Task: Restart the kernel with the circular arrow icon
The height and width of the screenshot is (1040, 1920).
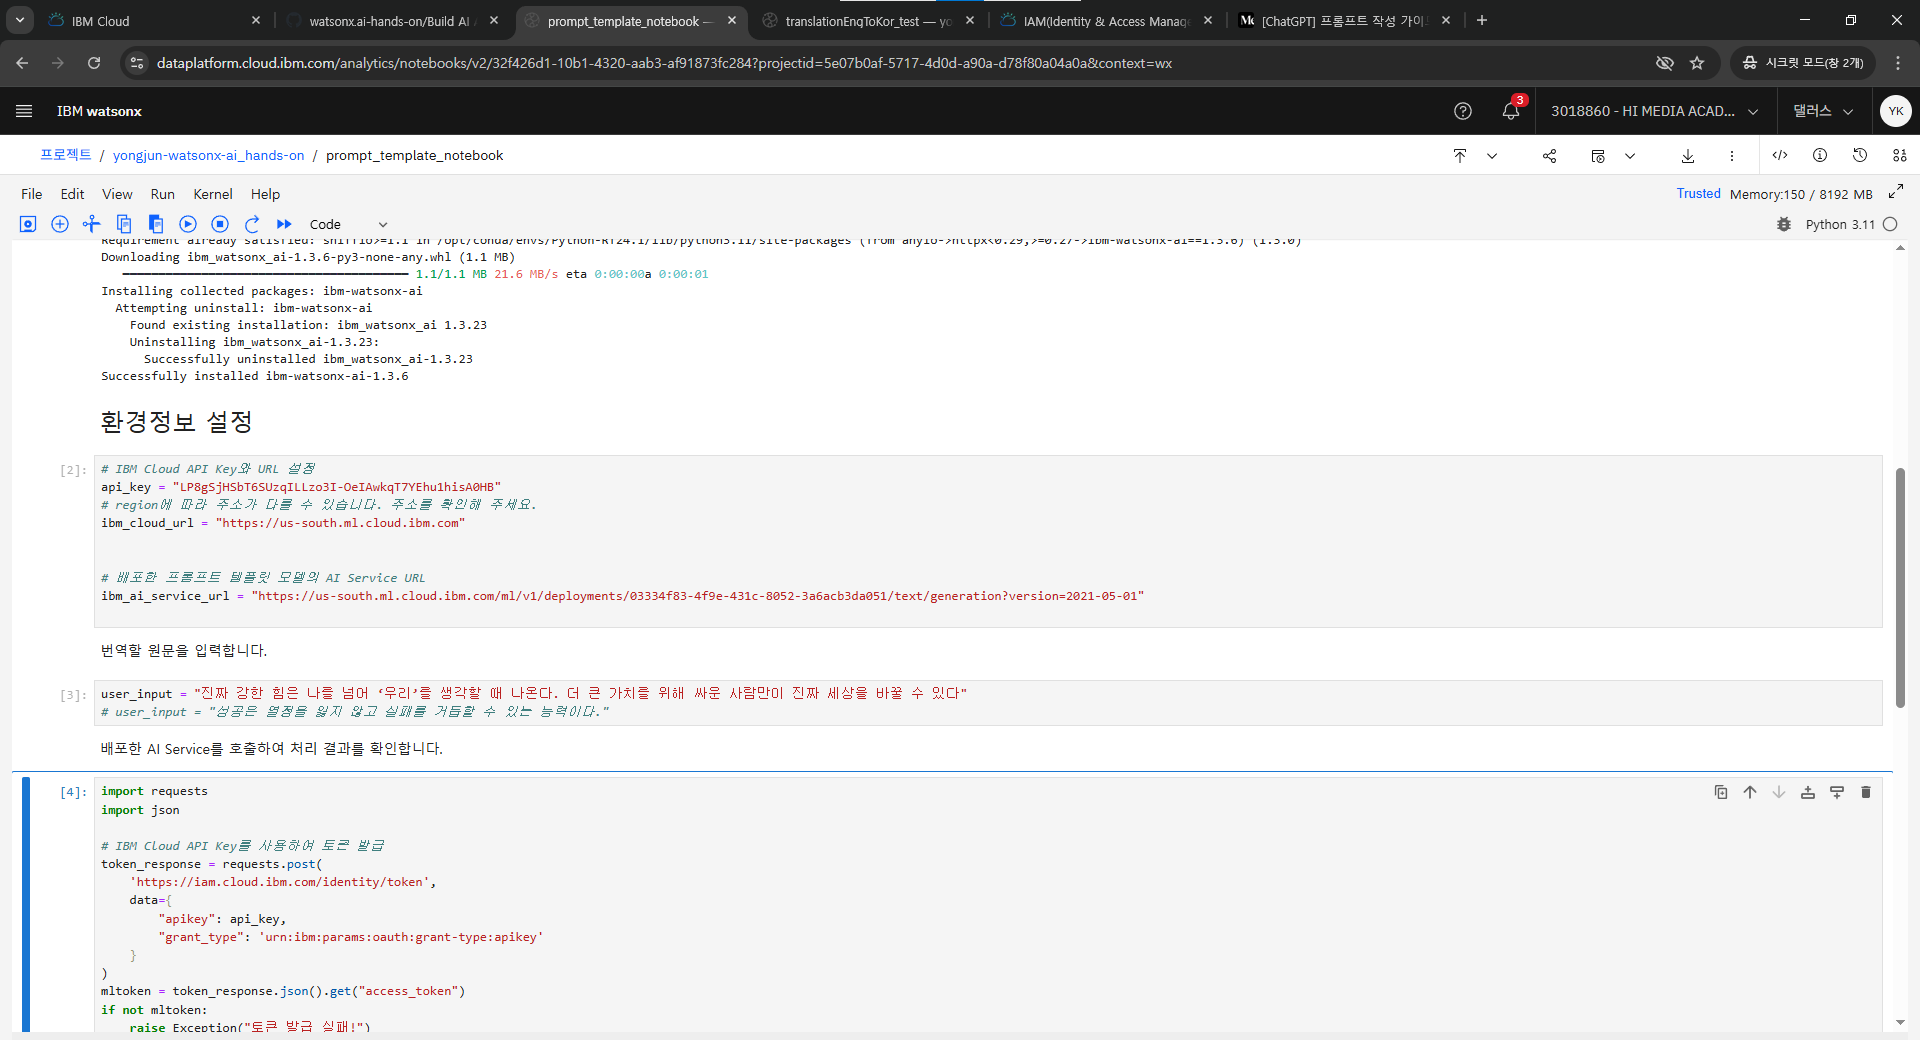Action: (x=252, y=224)
